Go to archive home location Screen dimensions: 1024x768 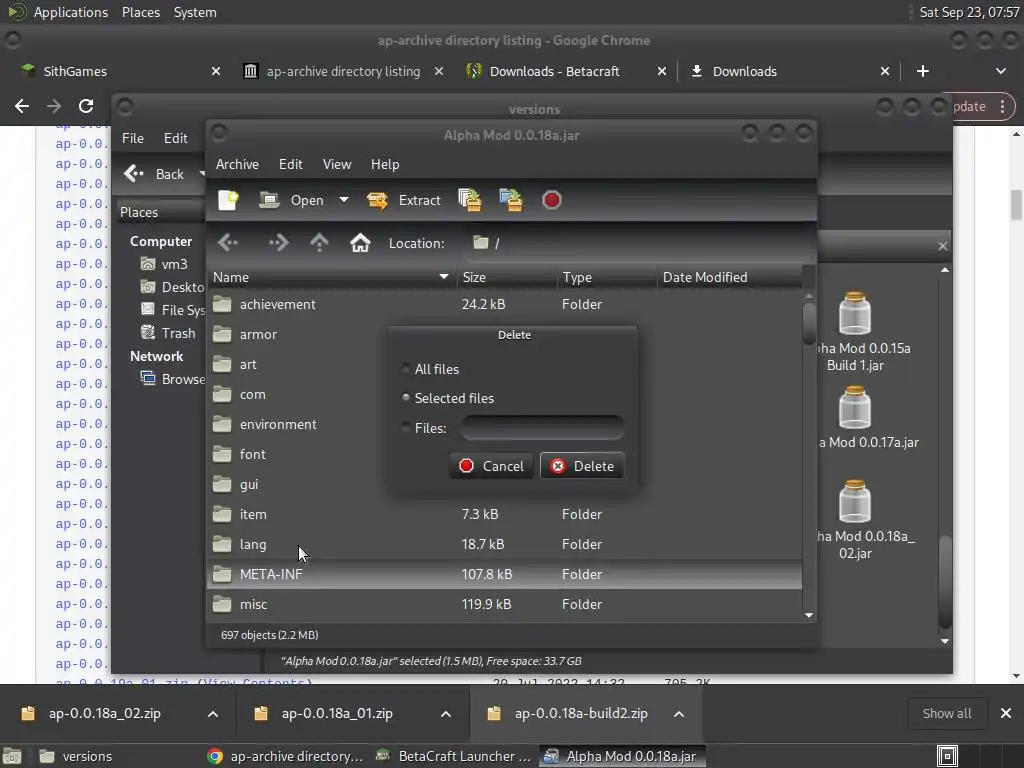(360, 243)
